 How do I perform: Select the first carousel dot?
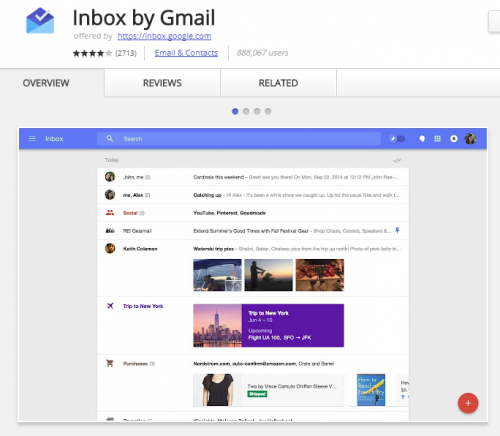(x=235, y=111)
